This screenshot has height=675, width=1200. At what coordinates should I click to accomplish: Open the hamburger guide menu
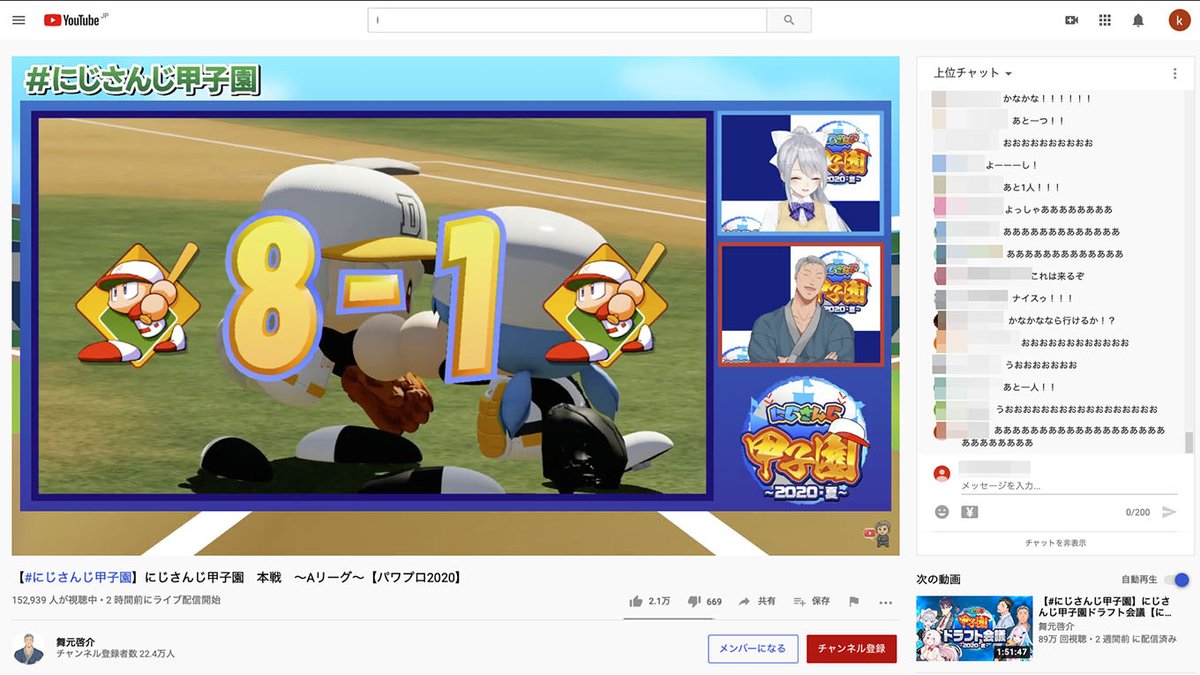[x=18, y=20]
